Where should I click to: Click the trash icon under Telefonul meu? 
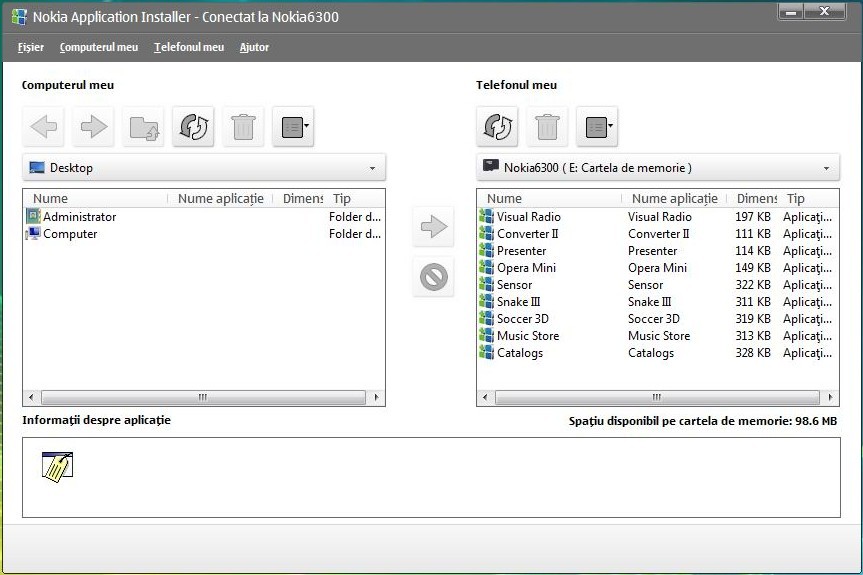[547, 127]
